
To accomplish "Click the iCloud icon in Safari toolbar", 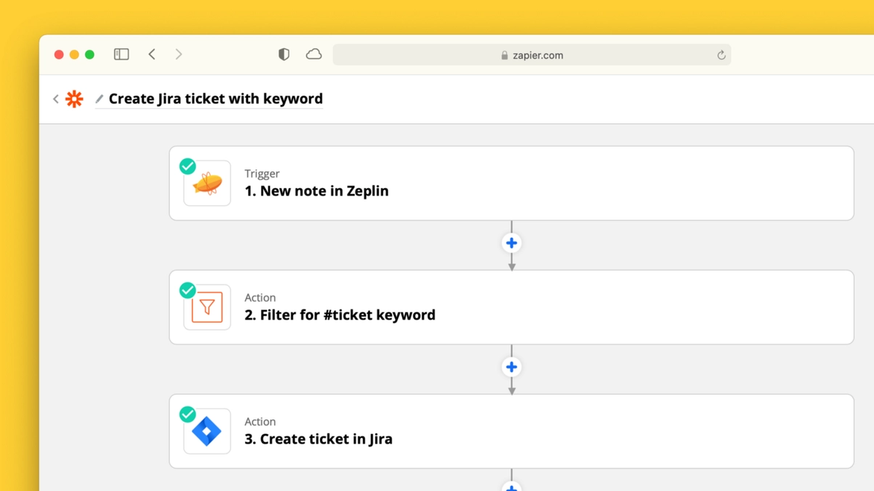I will [314, 55].
